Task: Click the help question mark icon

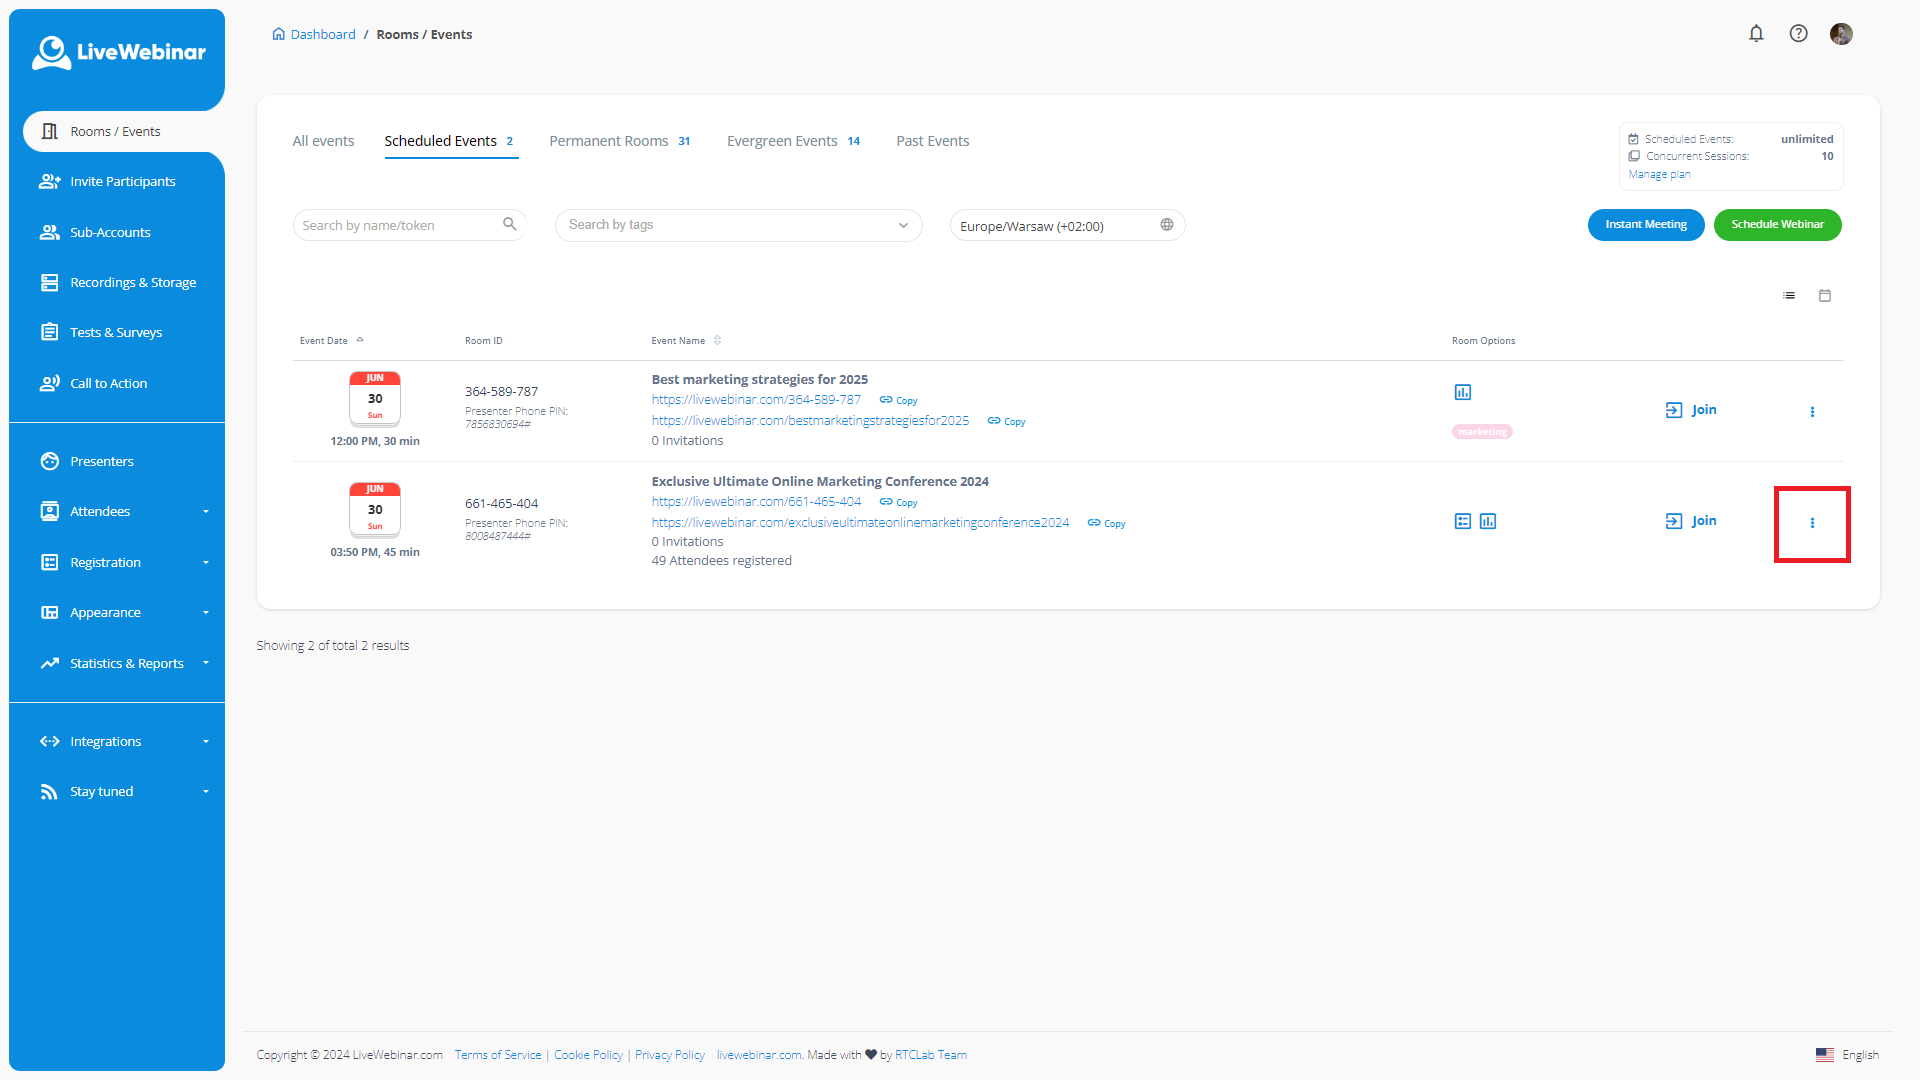Action: tap(1798, 34)
